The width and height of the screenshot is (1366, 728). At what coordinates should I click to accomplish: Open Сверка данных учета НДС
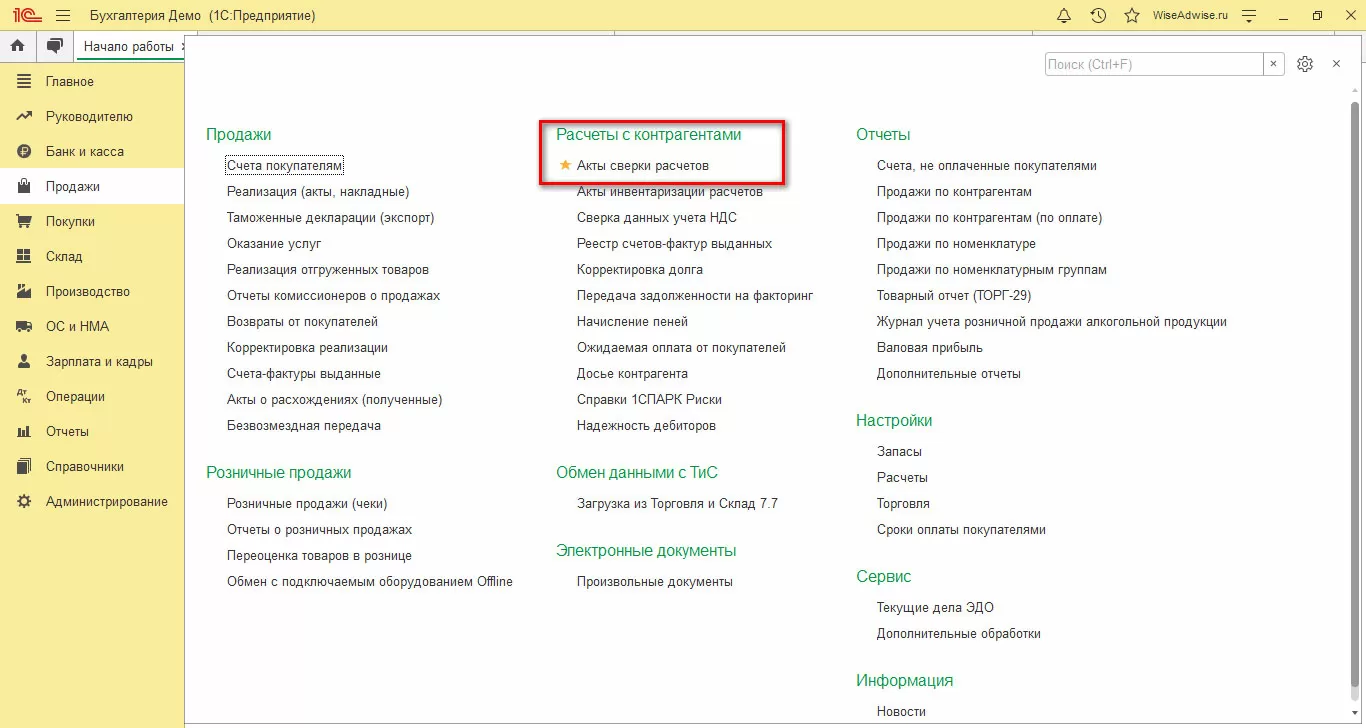657,217
